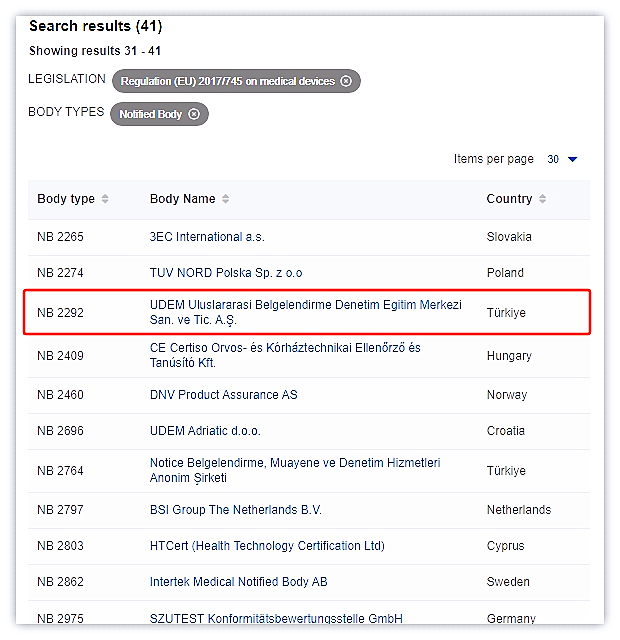Click the Norway country cell
The height and width of the screenshot is (640, 620).
pos(507,395)
